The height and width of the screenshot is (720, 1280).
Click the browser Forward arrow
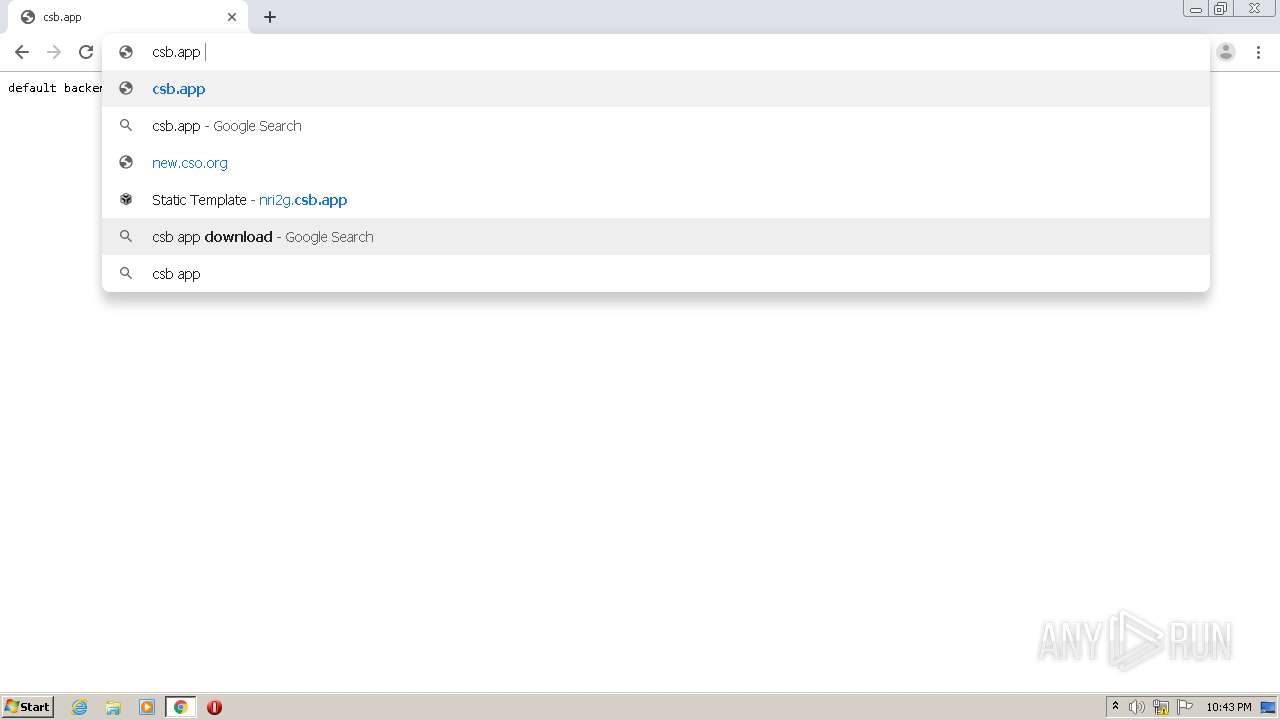pyautogui.click(x=54, y=52)
